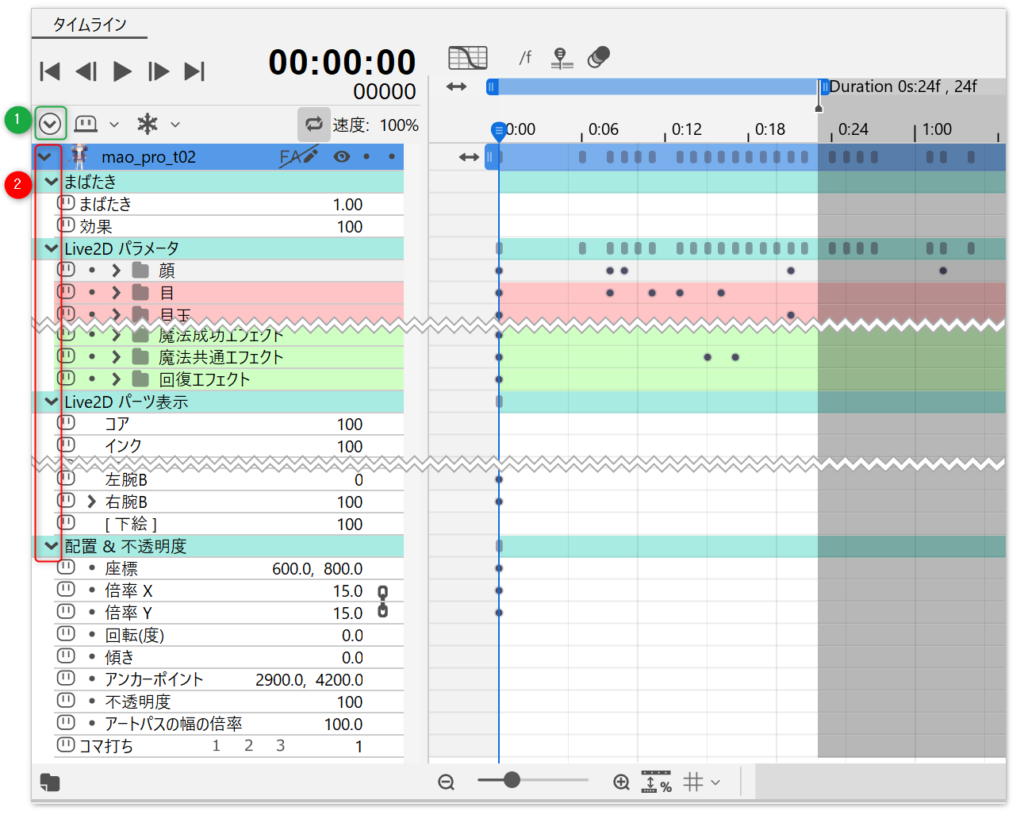Select the タイムライン tab

(x=89, y=25)
